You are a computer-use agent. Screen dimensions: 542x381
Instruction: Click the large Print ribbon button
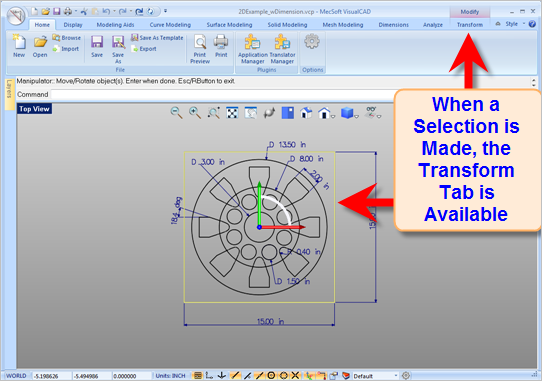(x=221, y=46)
